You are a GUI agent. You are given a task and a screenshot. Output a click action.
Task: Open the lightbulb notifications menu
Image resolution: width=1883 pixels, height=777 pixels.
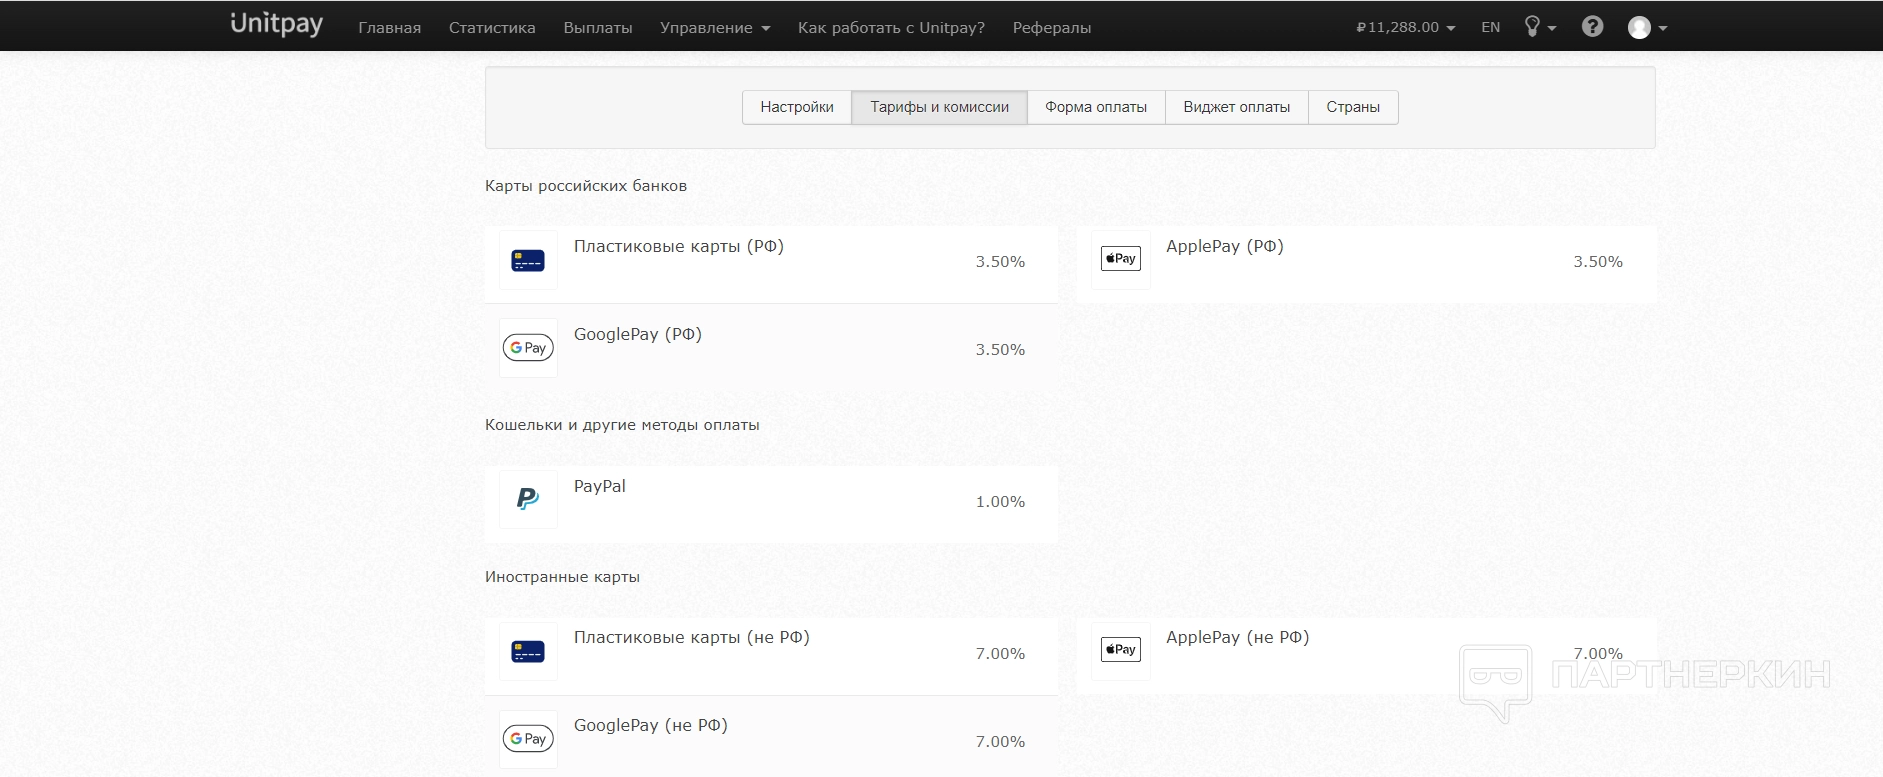1539,27
